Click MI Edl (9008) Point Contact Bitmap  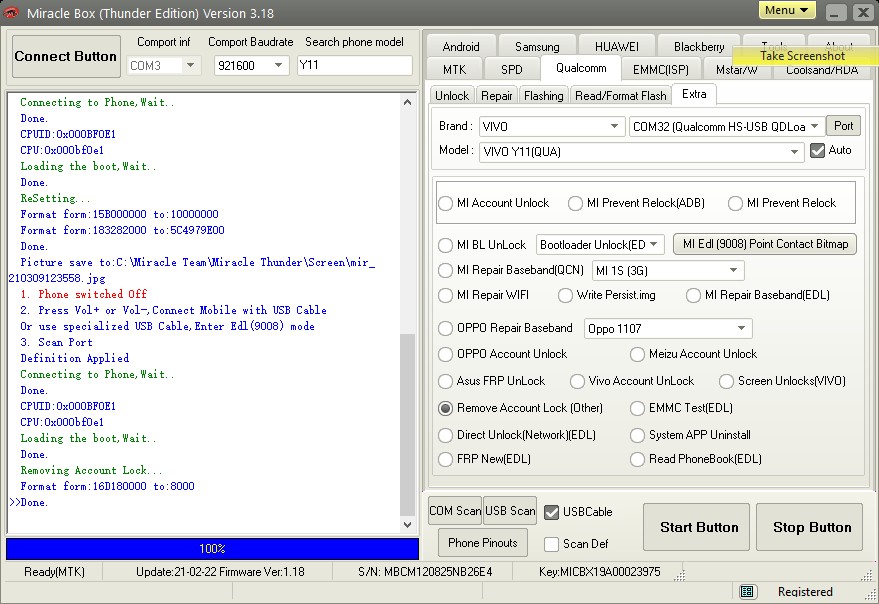pos(765,244)
